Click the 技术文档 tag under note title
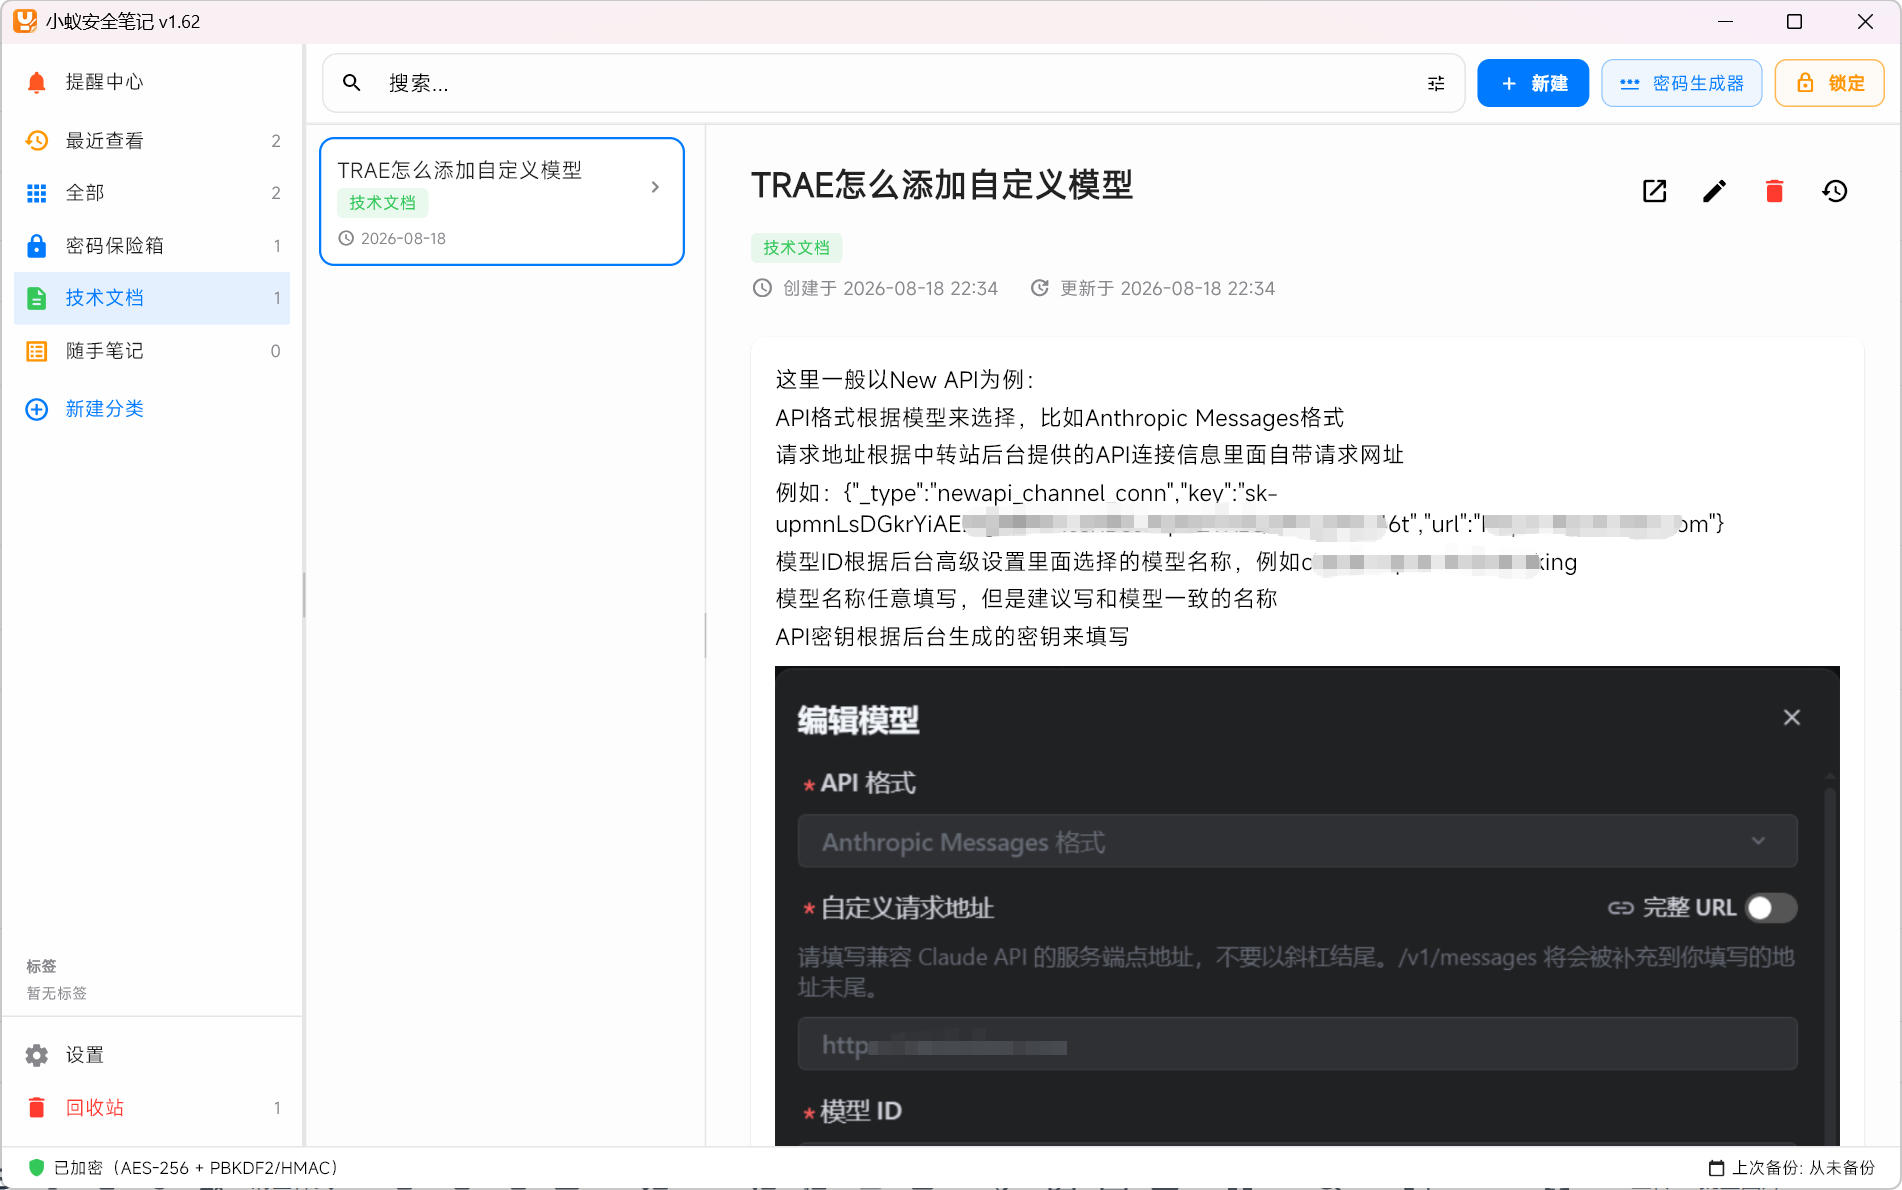The image size is (1902, 1190). tap(796, 247)
